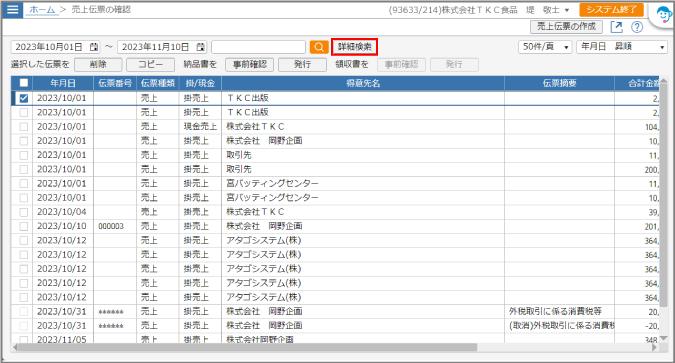Click horizontal scrollbar right arrow
The height and width of the screenshot is (363, 675).
tap(655, 347)
